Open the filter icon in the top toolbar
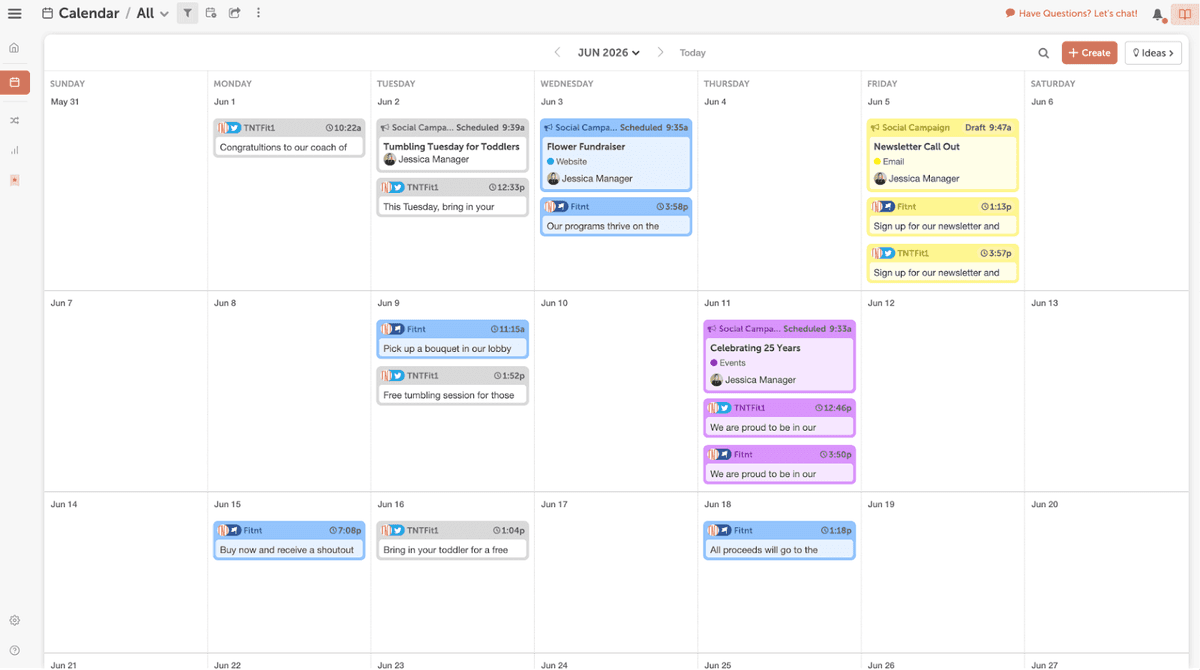The height and width of the screenshot is (670, 1200). tap(186, 13)
